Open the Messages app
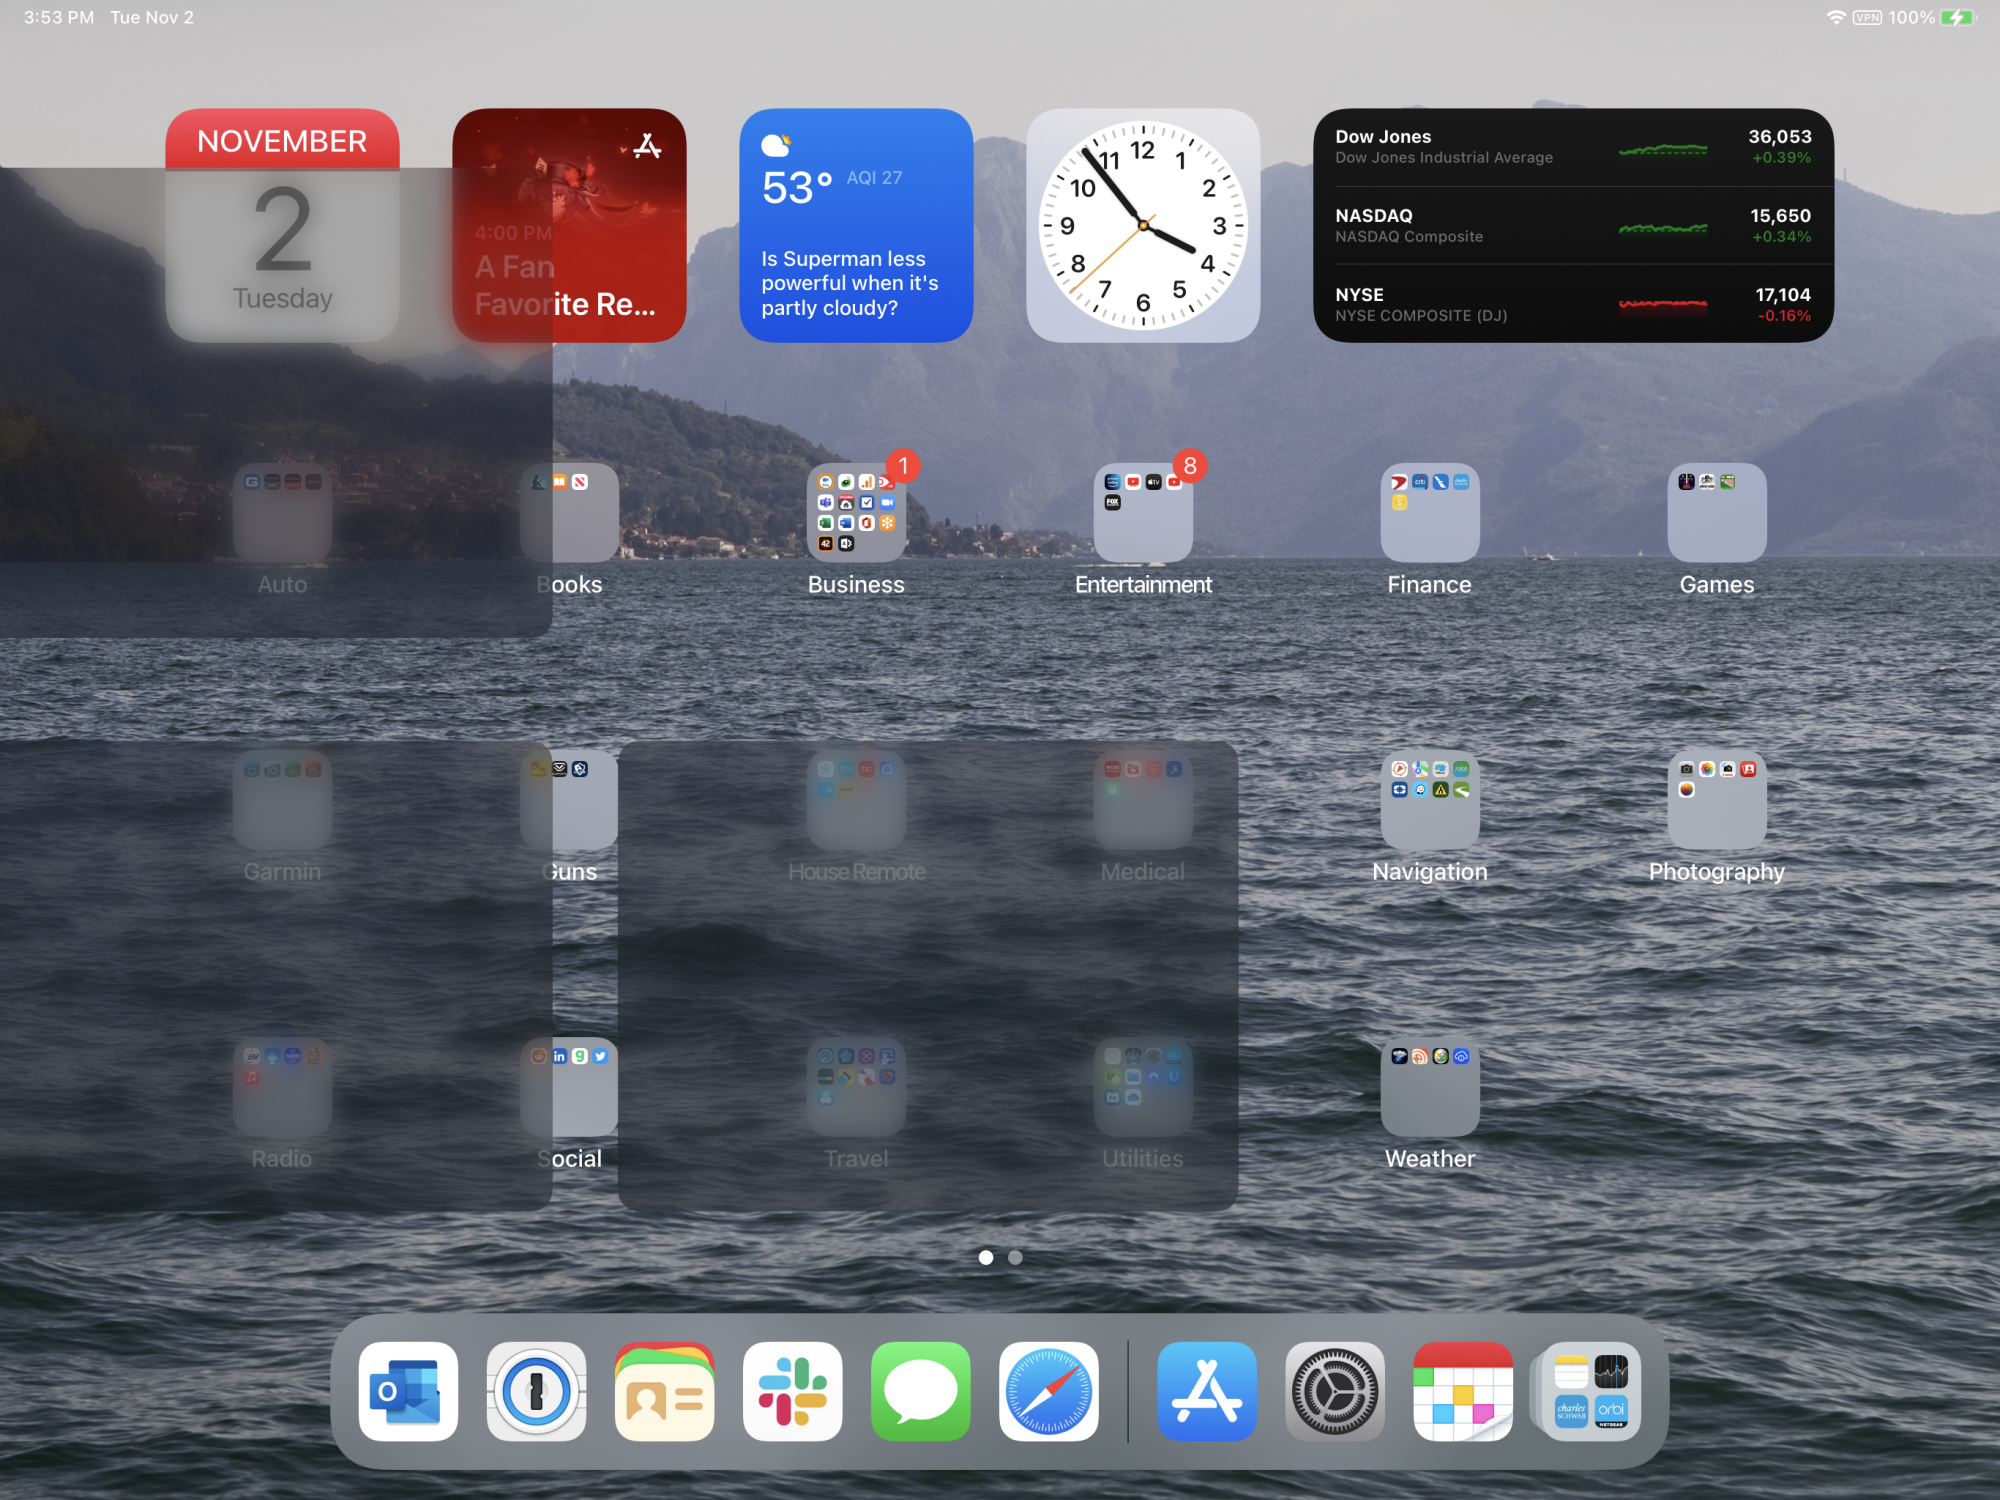 pos(920,1391)
